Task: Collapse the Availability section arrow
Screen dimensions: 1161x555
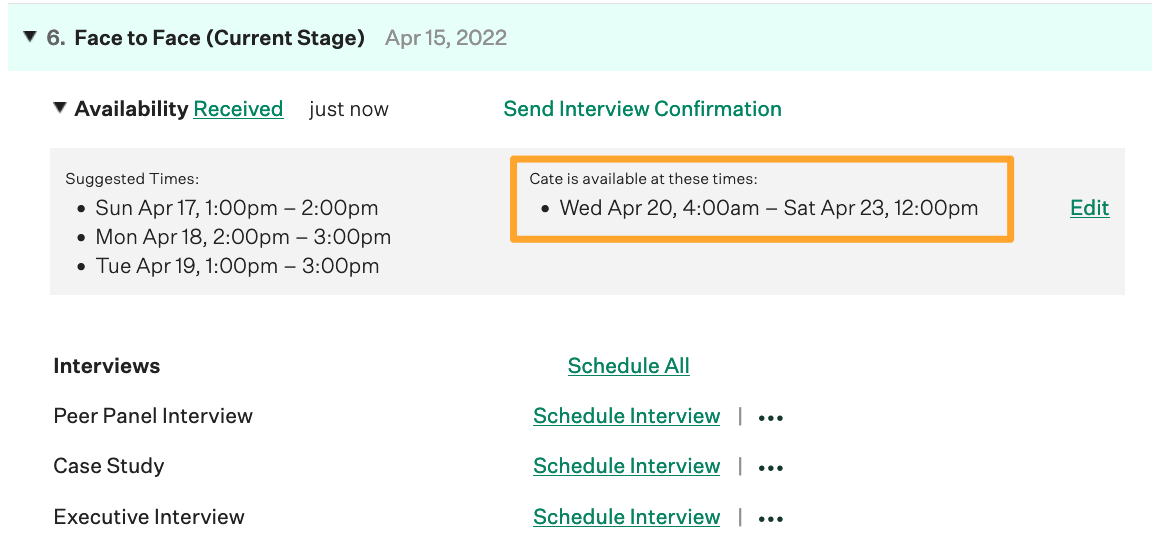Action: 61,108
